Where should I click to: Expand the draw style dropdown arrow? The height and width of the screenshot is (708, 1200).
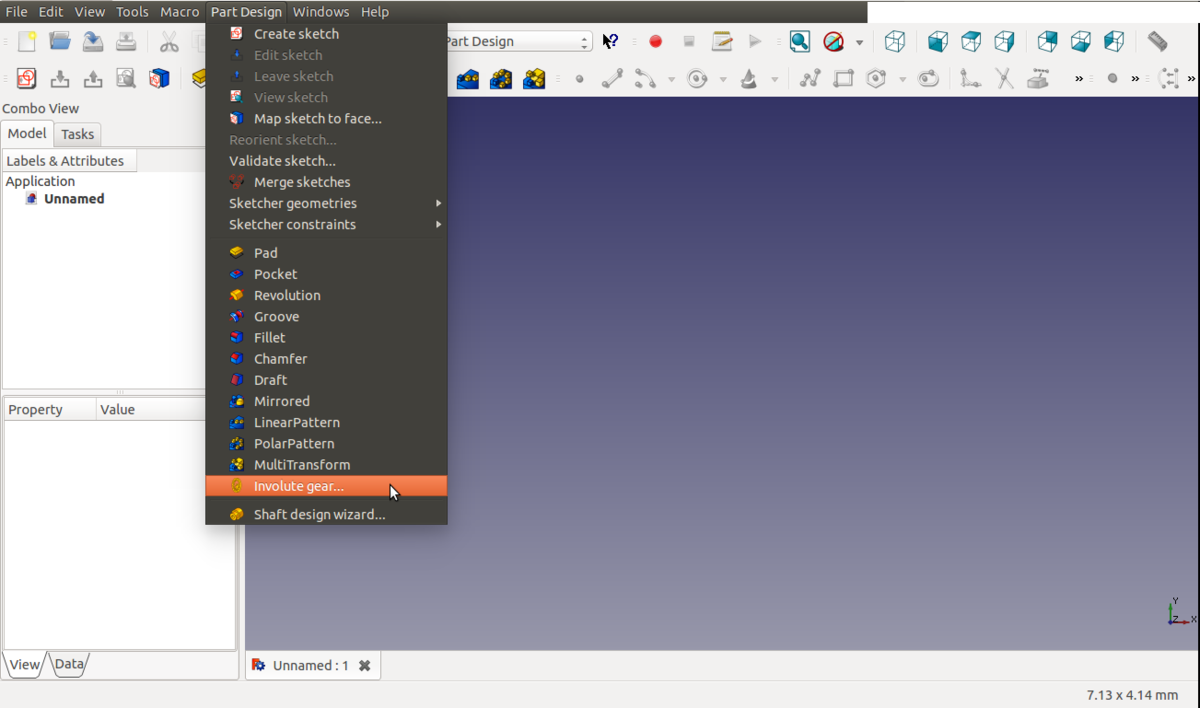click(859, 42)
